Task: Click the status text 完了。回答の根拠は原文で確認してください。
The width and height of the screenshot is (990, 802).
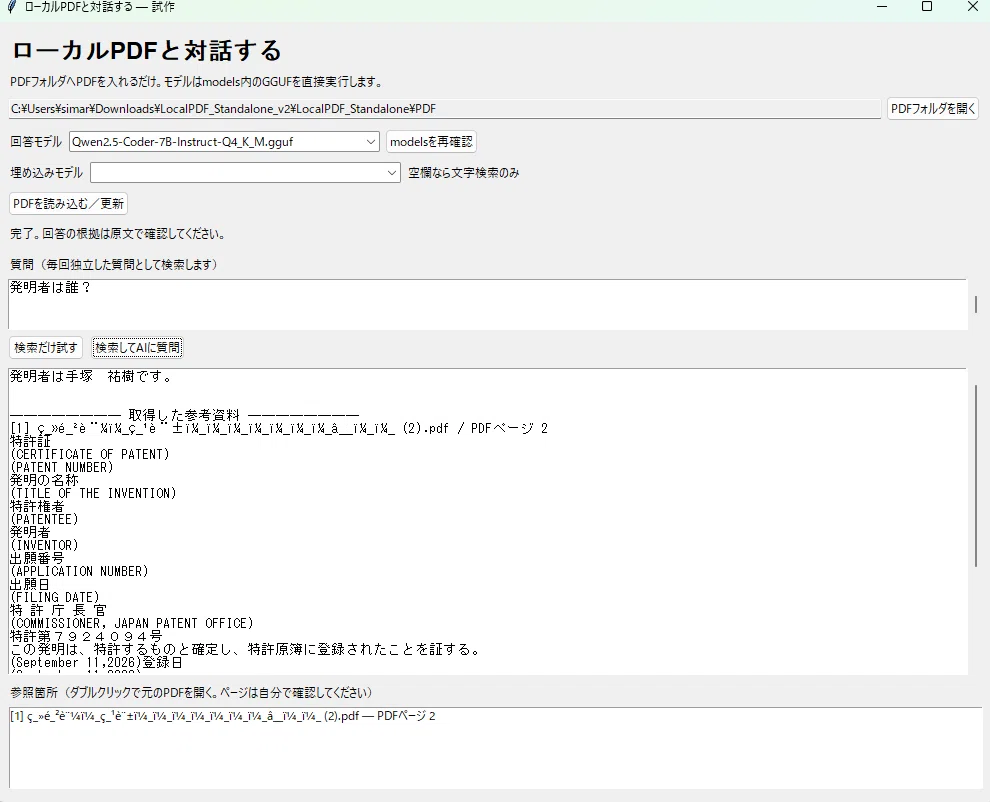Action: click(118, 234)
